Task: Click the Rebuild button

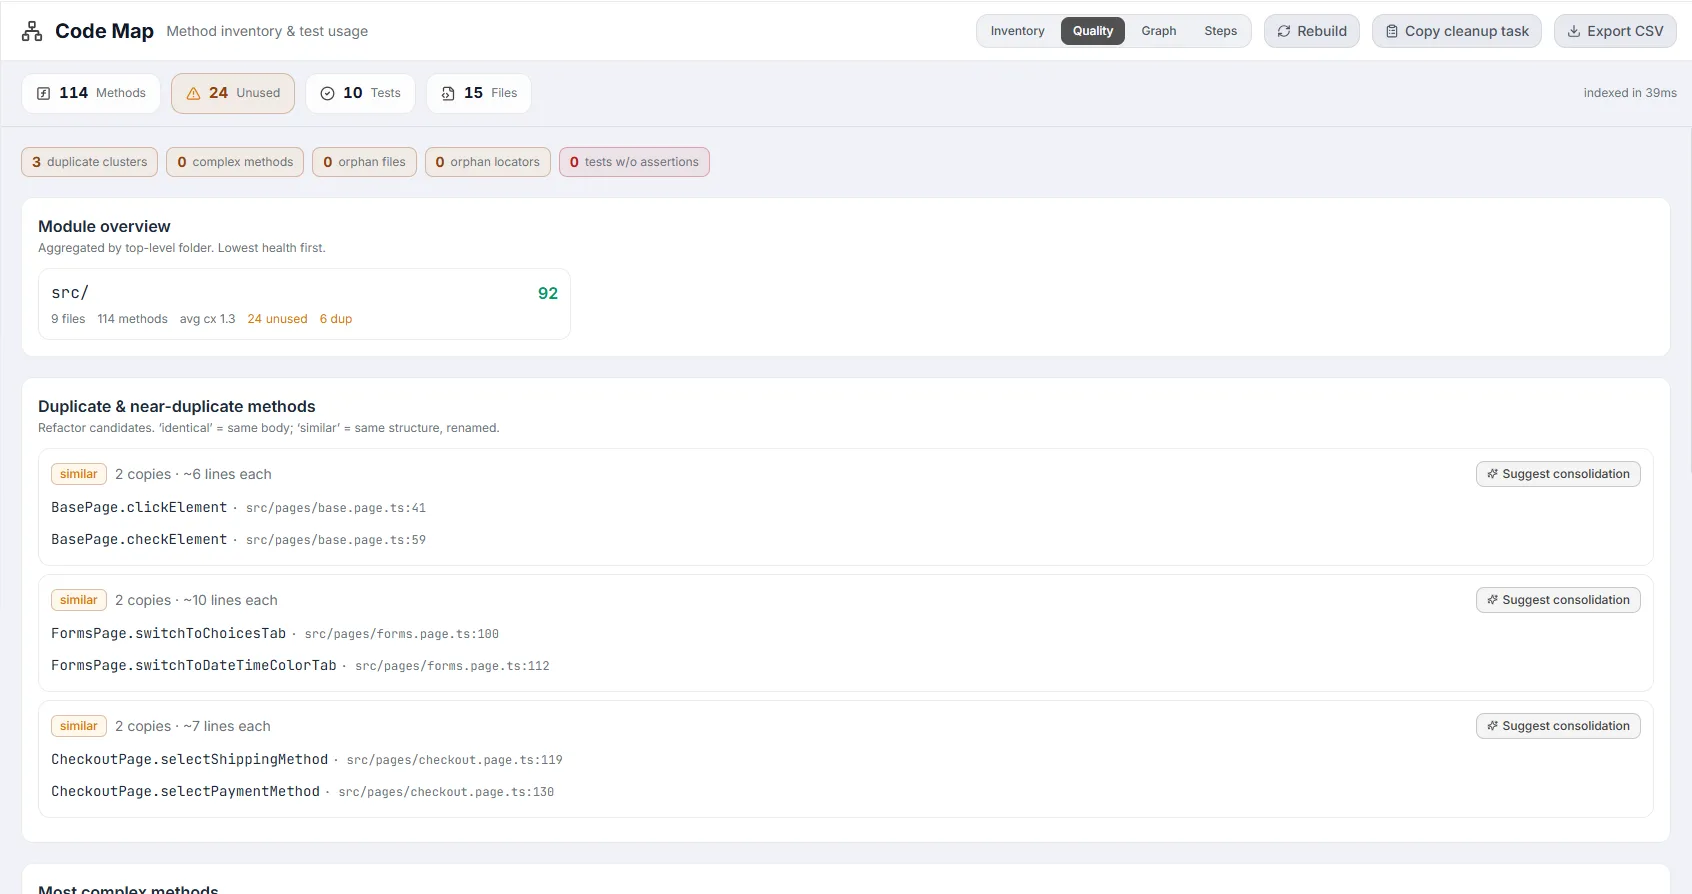Action: point(1312,31)
